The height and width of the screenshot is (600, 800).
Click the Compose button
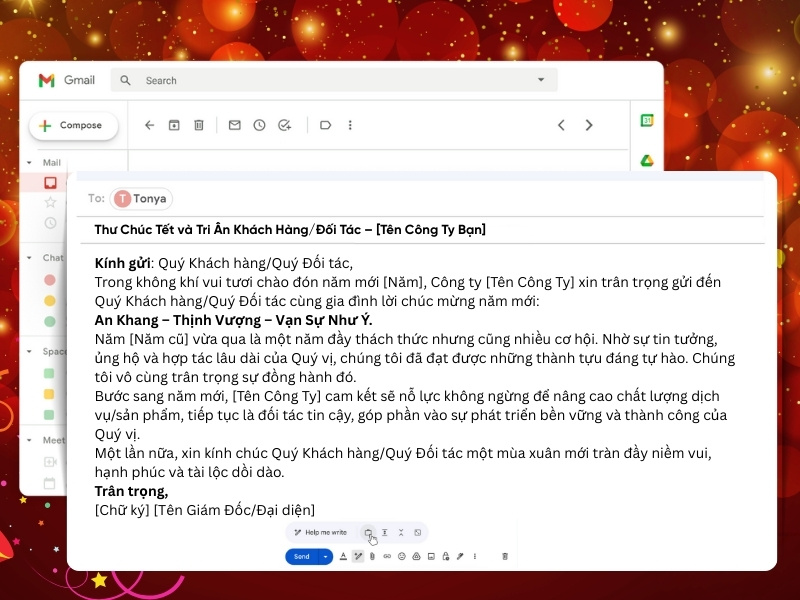72,126
